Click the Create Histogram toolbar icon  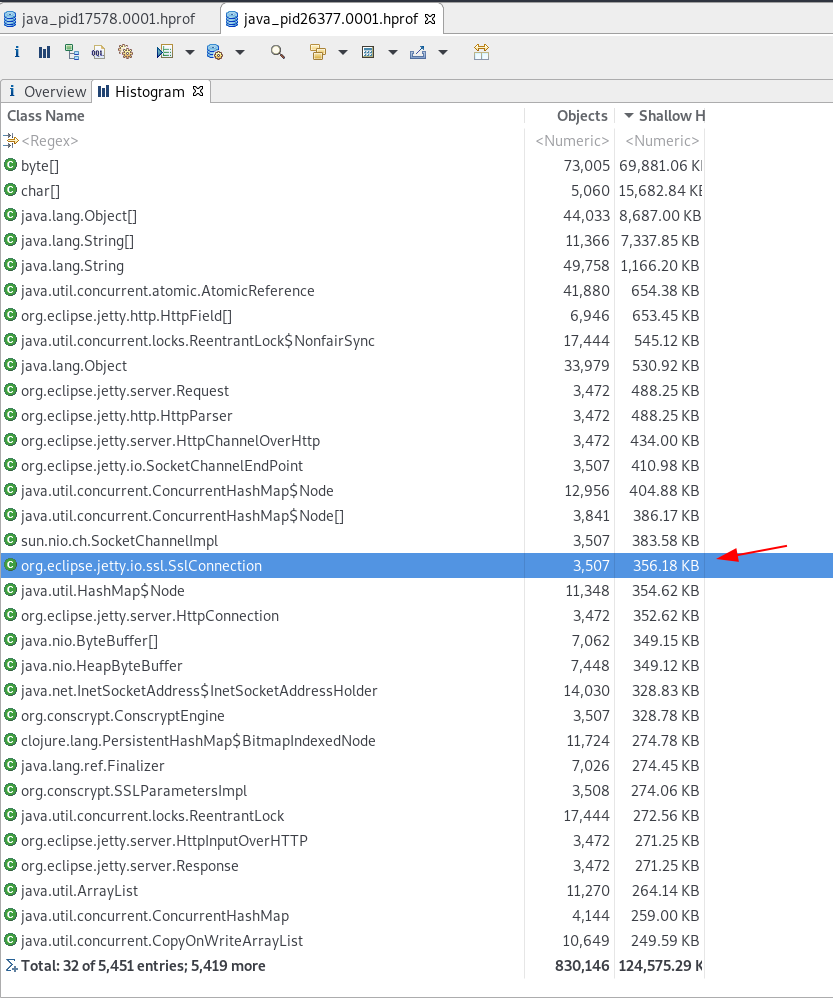click(44, 51)
